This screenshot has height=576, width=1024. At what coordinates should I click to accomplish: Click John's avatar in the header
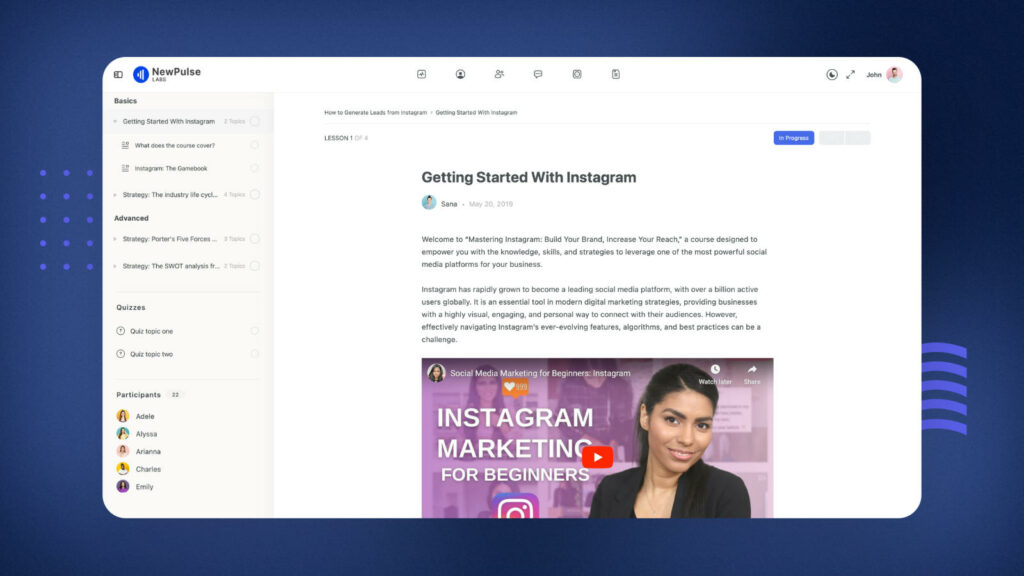coord(894,74)
